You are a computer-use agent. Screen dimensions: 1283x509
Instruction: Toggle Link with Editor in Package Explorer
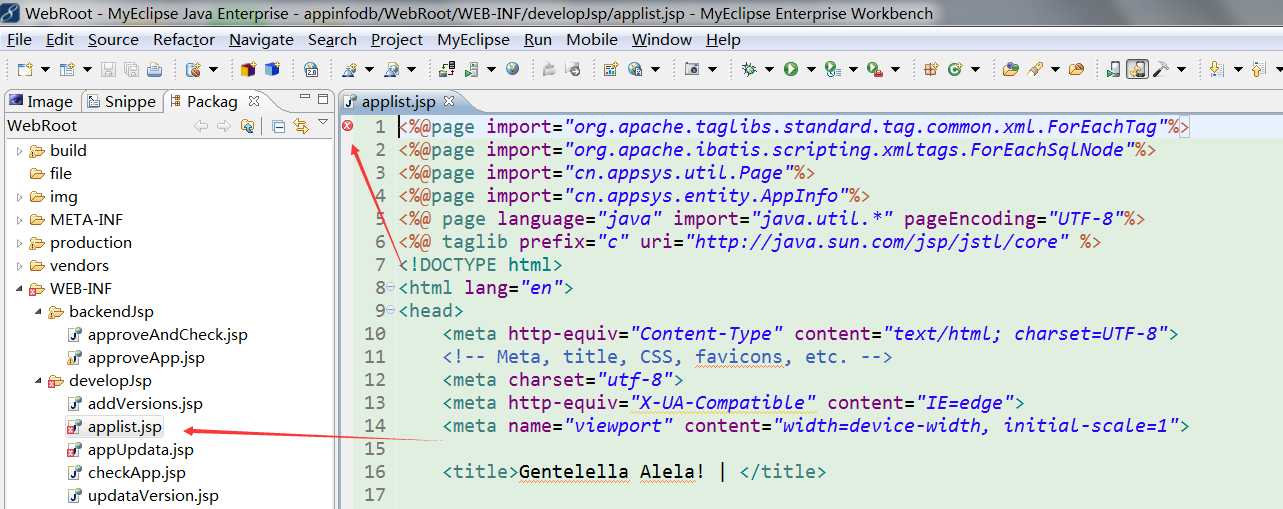[x=301, y=126]
